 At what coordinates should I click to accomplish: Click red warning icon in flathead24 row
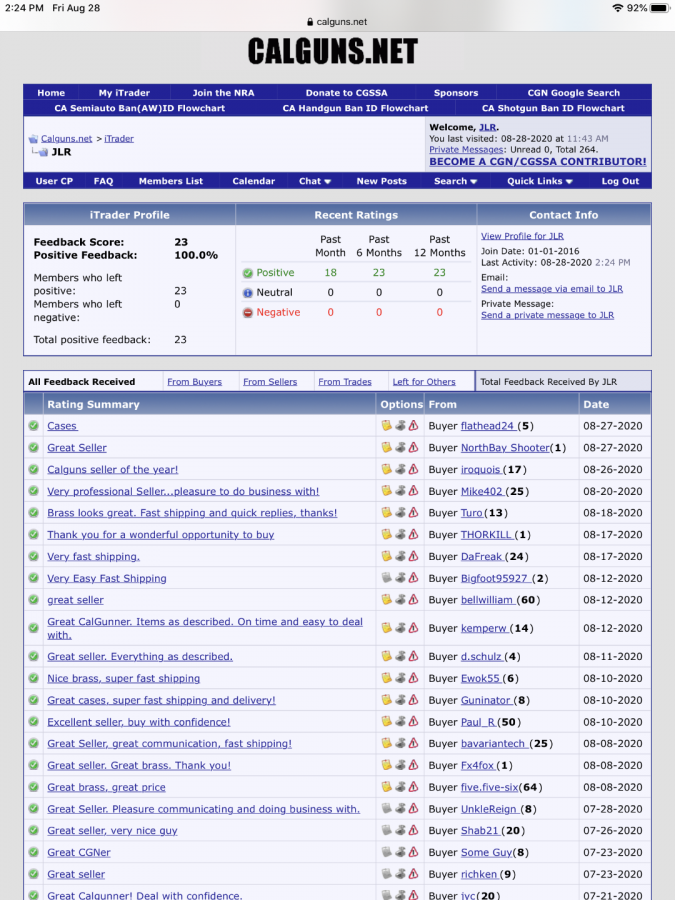[x=413, y=425]
